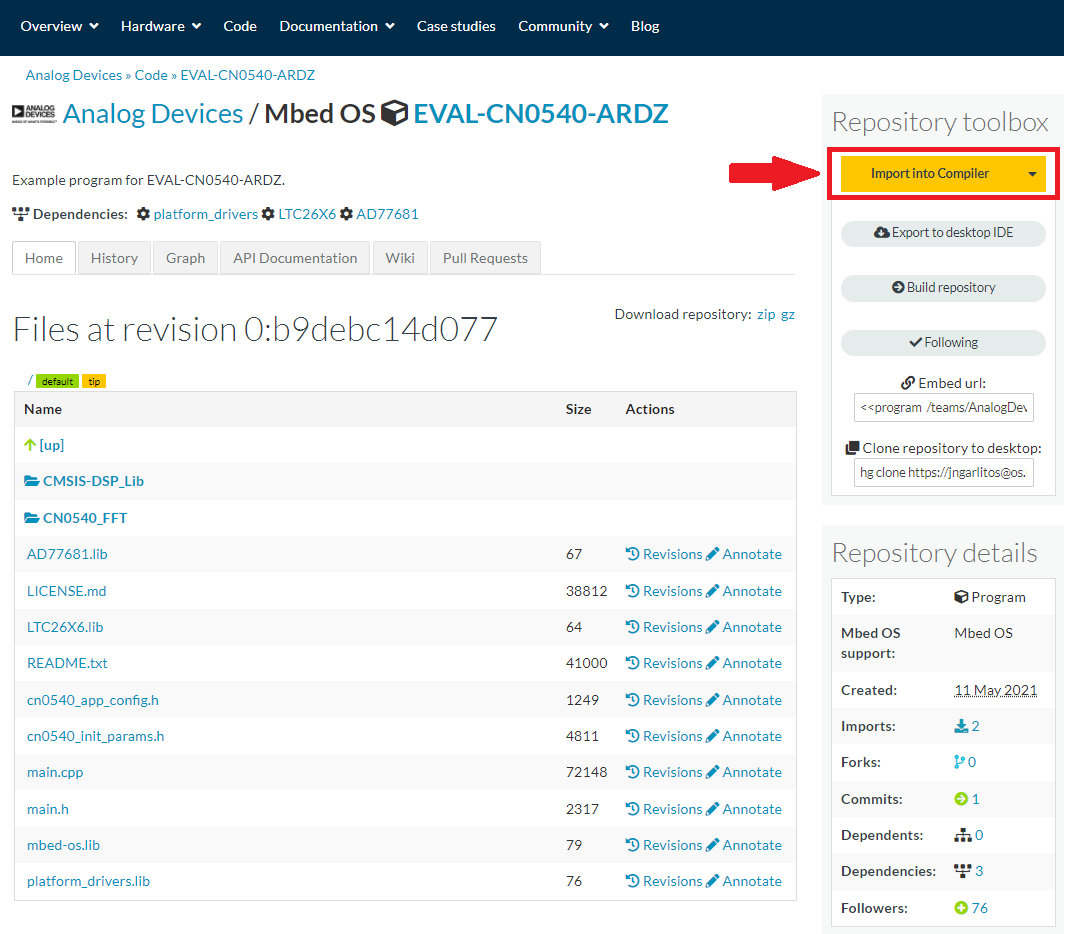Click the hg clone command field
Viewport: 1070px width, 934px height.
tap(943, 472)
